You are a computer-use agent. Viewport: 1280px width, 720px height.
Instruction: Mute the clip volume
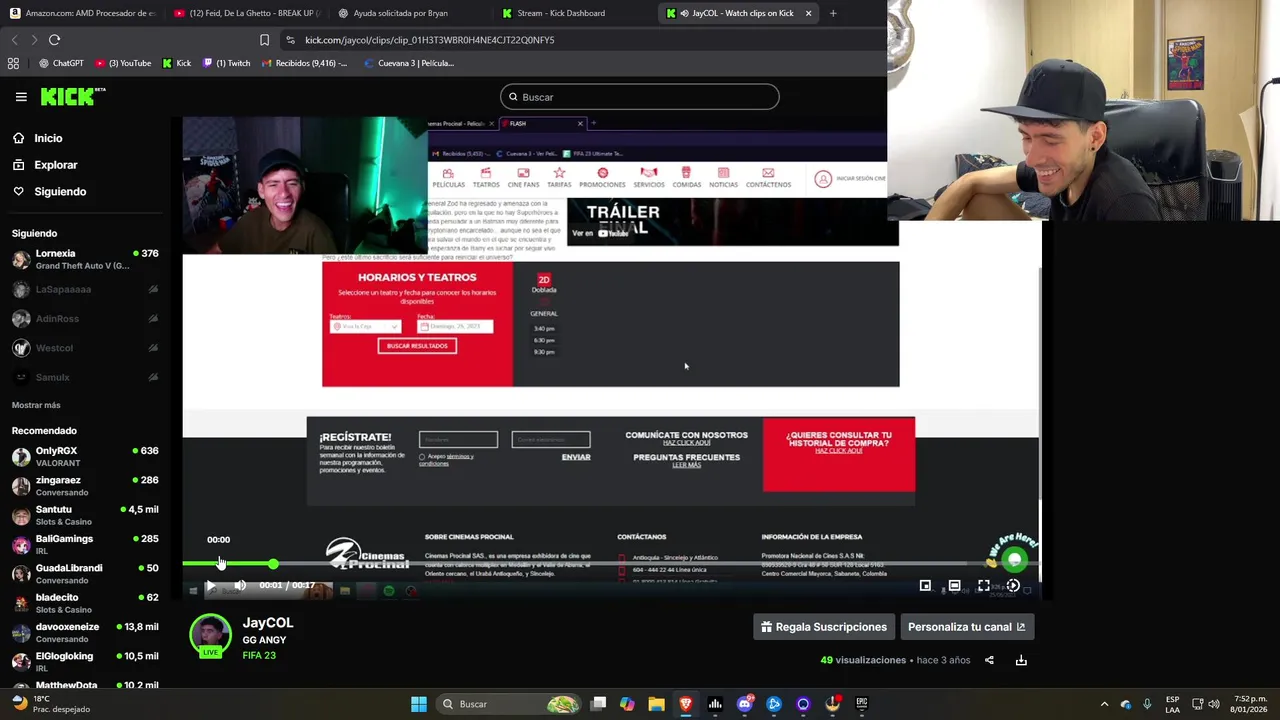[x=240, y=585]
